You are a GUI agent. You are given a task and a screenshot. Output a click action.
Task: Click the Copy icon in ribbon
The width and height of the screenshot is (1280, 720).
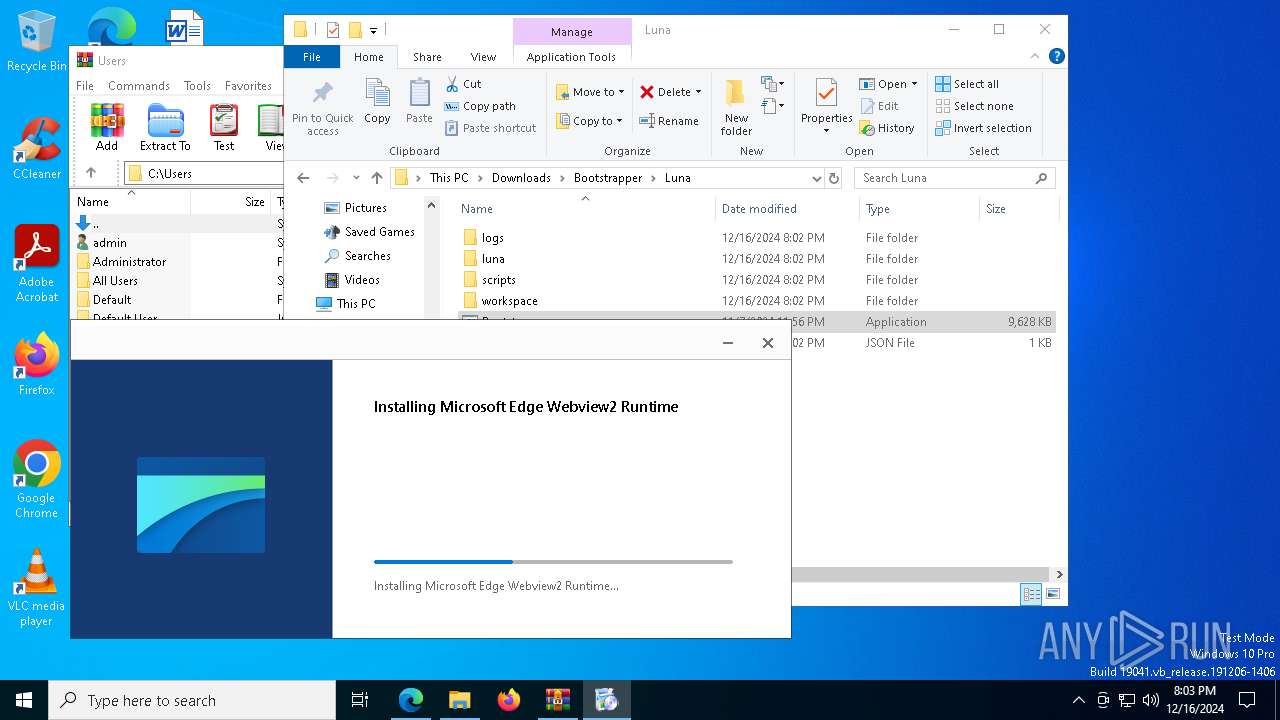[x=377, y=102]
